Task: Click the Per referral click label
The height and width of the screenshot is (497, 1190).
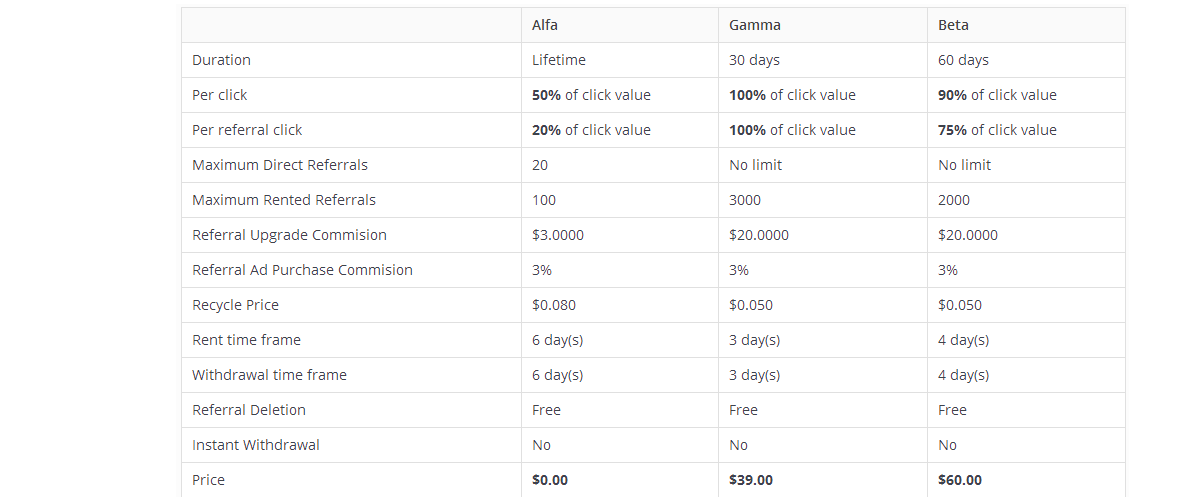Action: tap(247, 130)
